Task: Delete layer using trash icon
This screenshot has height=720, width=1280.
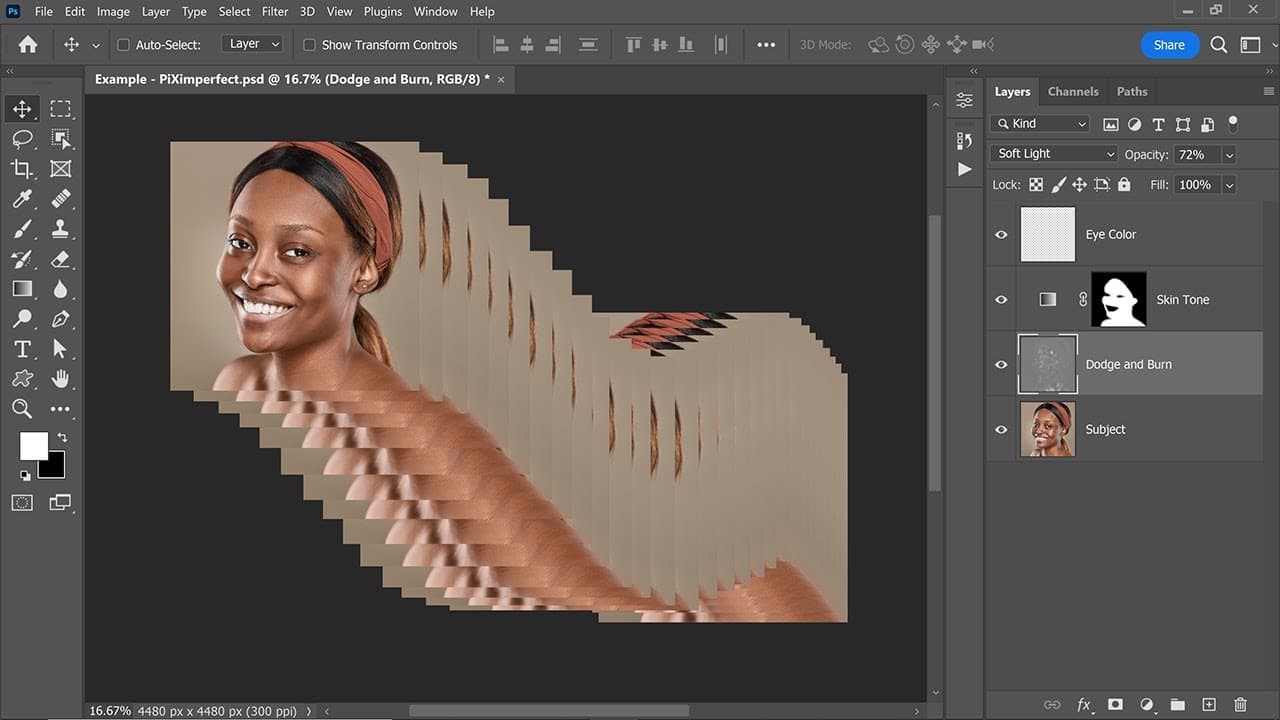Action: [1240, 705]
